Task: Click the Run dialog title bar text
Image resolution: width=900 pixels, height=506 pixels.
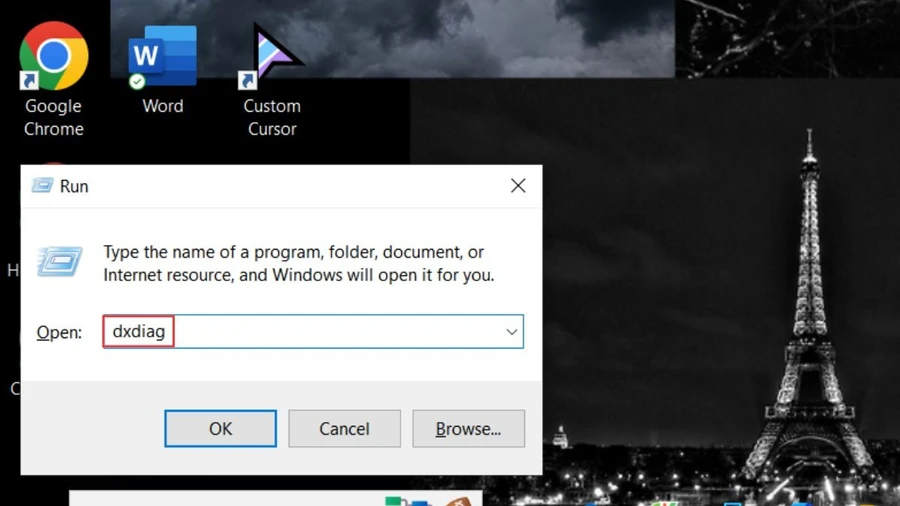Action: pyautogui.click(x=74, y=186)
